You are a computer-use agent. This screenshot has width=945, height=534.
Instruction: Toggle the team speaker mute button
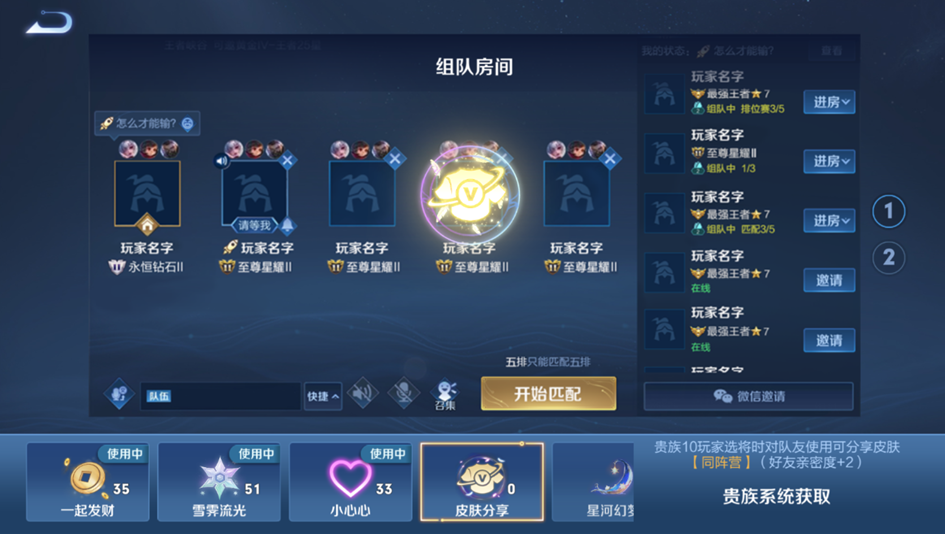363,394
